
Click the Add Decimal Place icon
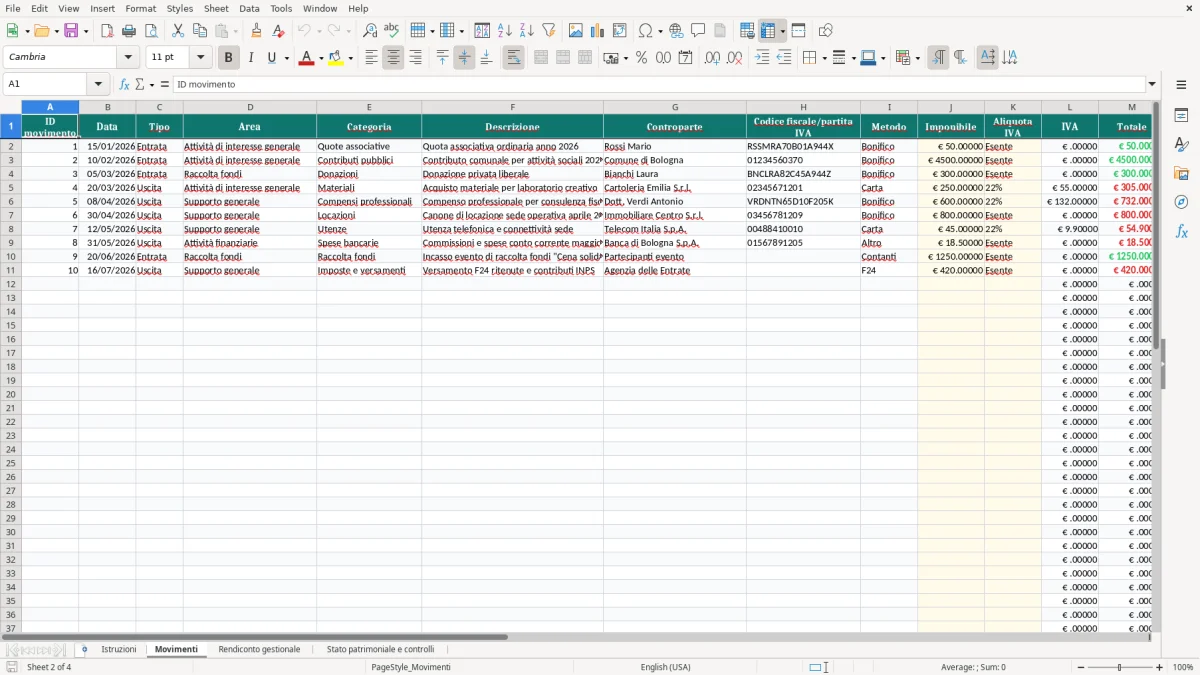coord(712,58)
